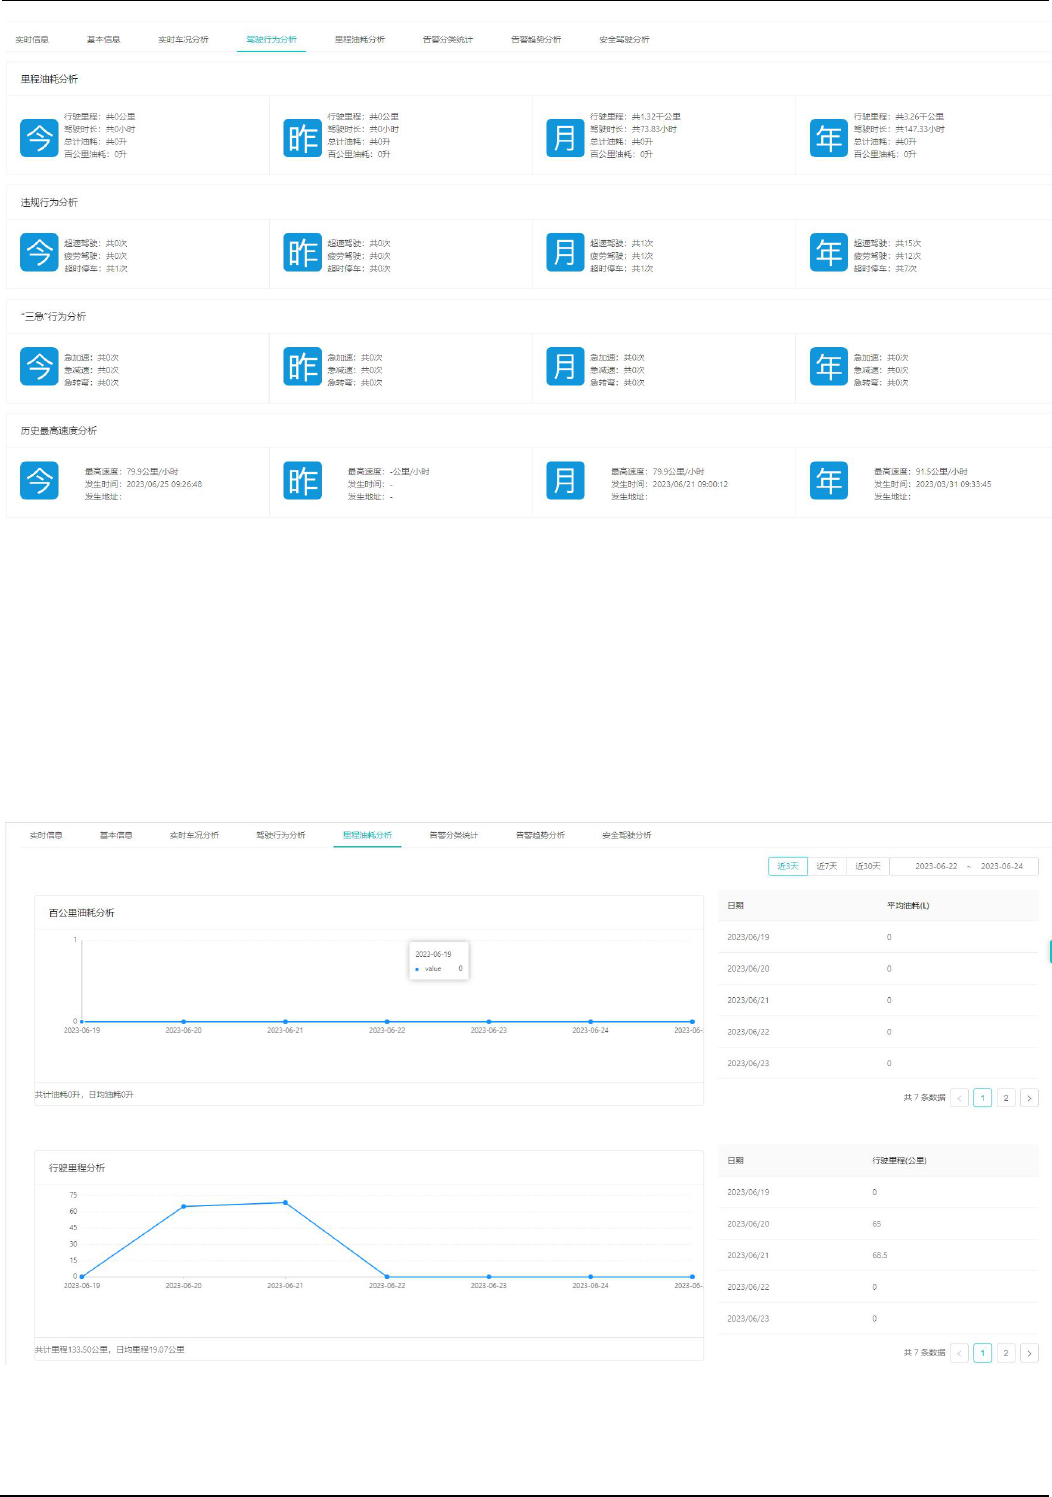Viewport: 1052px width, 1497px height.
Task: Select page 2 of 平均油耗 table
Action: pyautogui.click(x=1006, y=1098)
